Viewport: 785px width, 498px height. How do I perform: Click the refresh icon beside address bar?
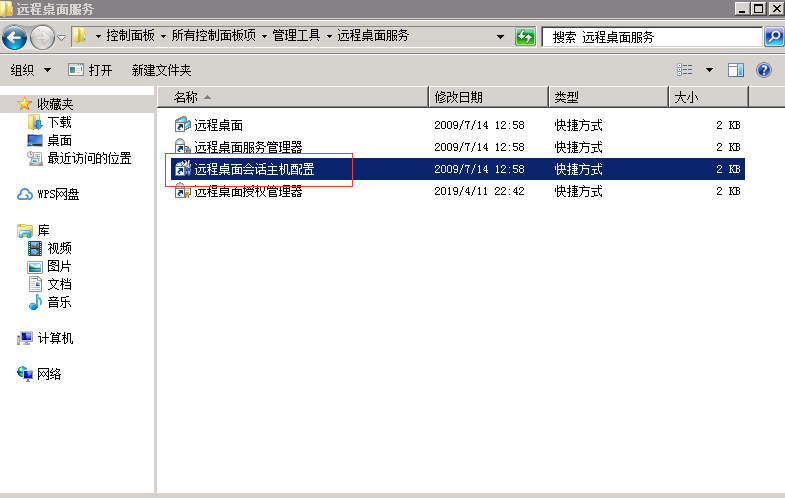point(525,37)
